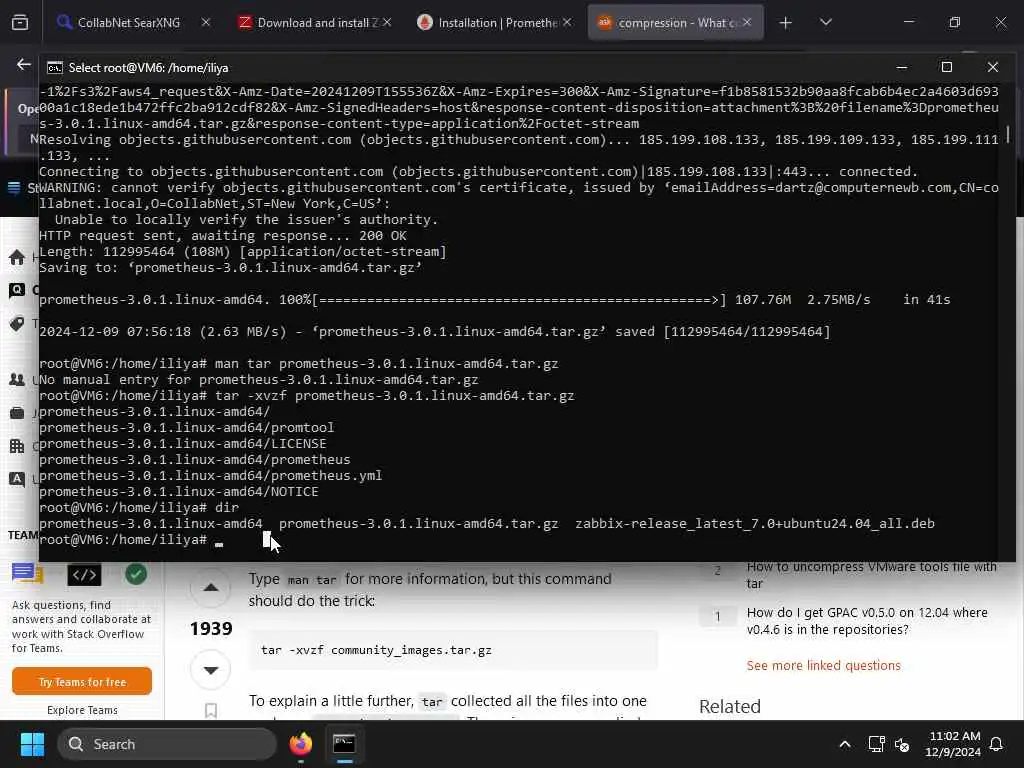The height and width of the screenshot is (768, 1024).
Task: Upvote the answer with 1939 votes
Action: coord(210,588)
